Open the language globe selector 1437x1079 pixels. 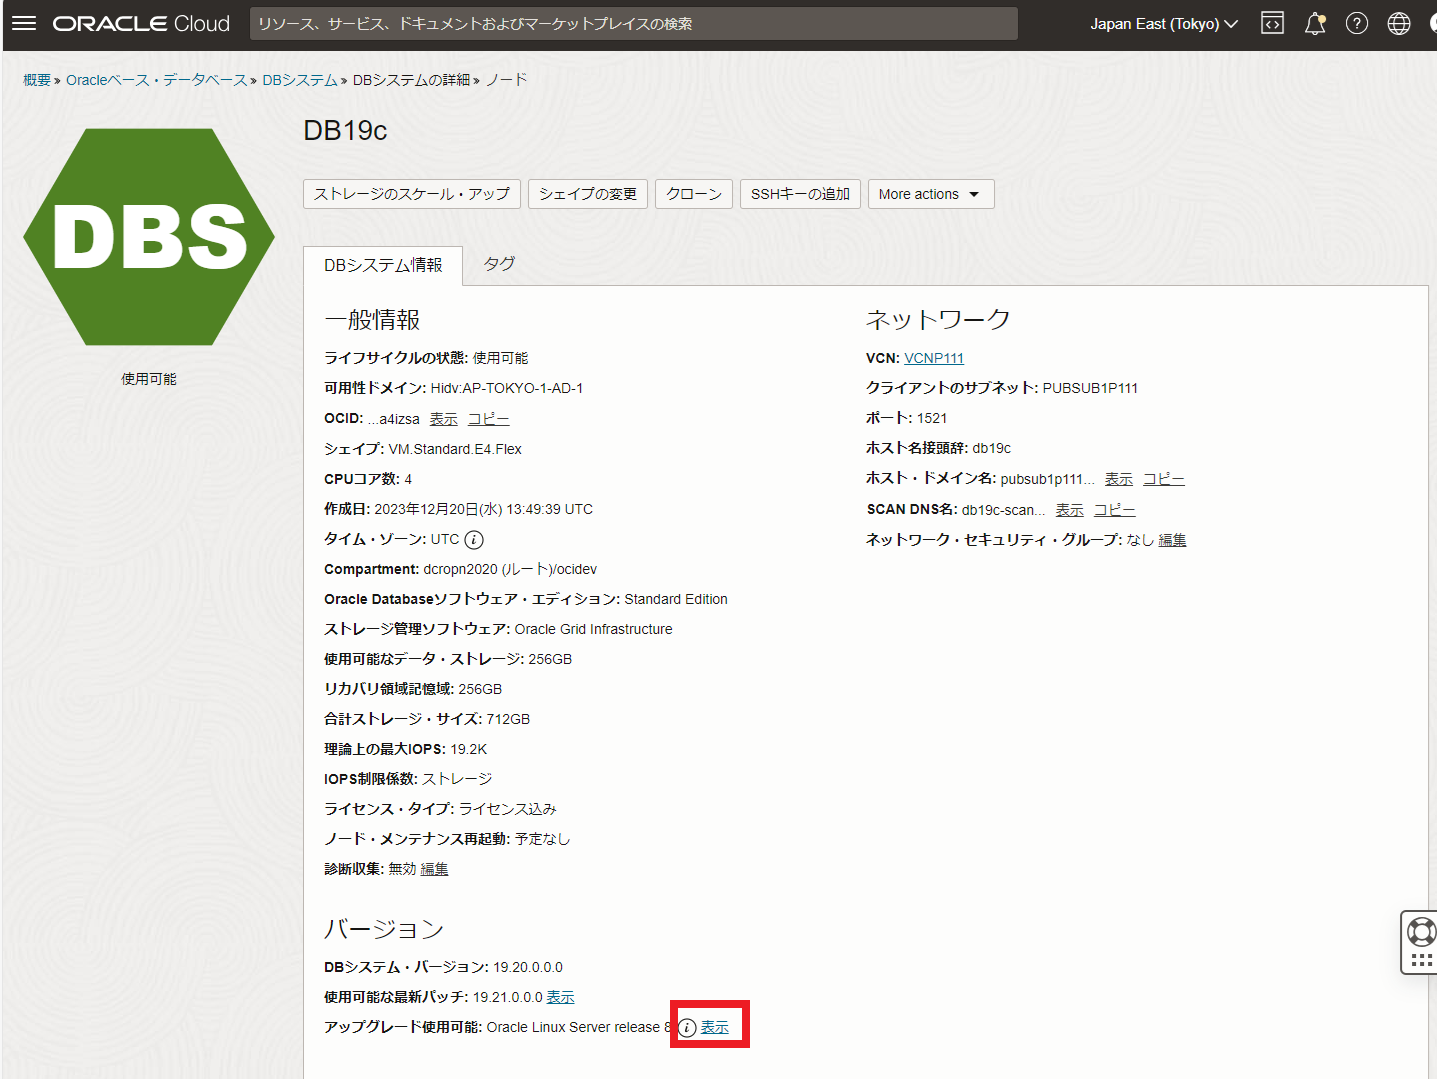(x=1398, y=23)
